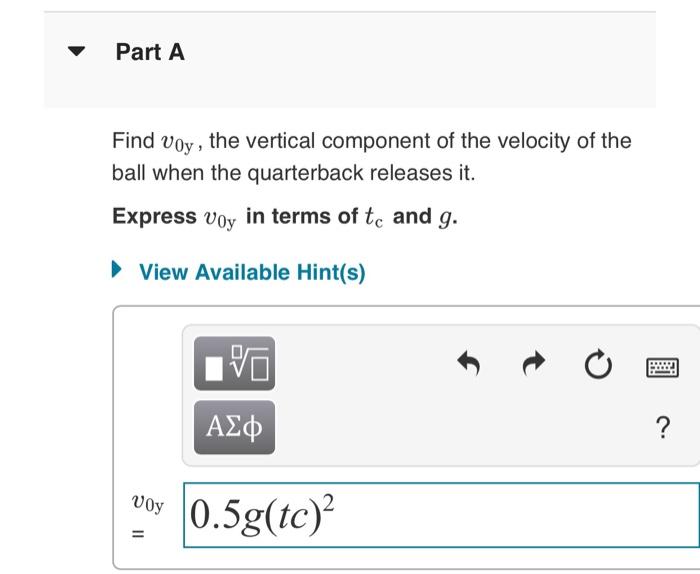Image resolution: width=700 pixels, height=574 pixels.
Task: Expand the hints disclosure triangle
Action: click(116, 269)
